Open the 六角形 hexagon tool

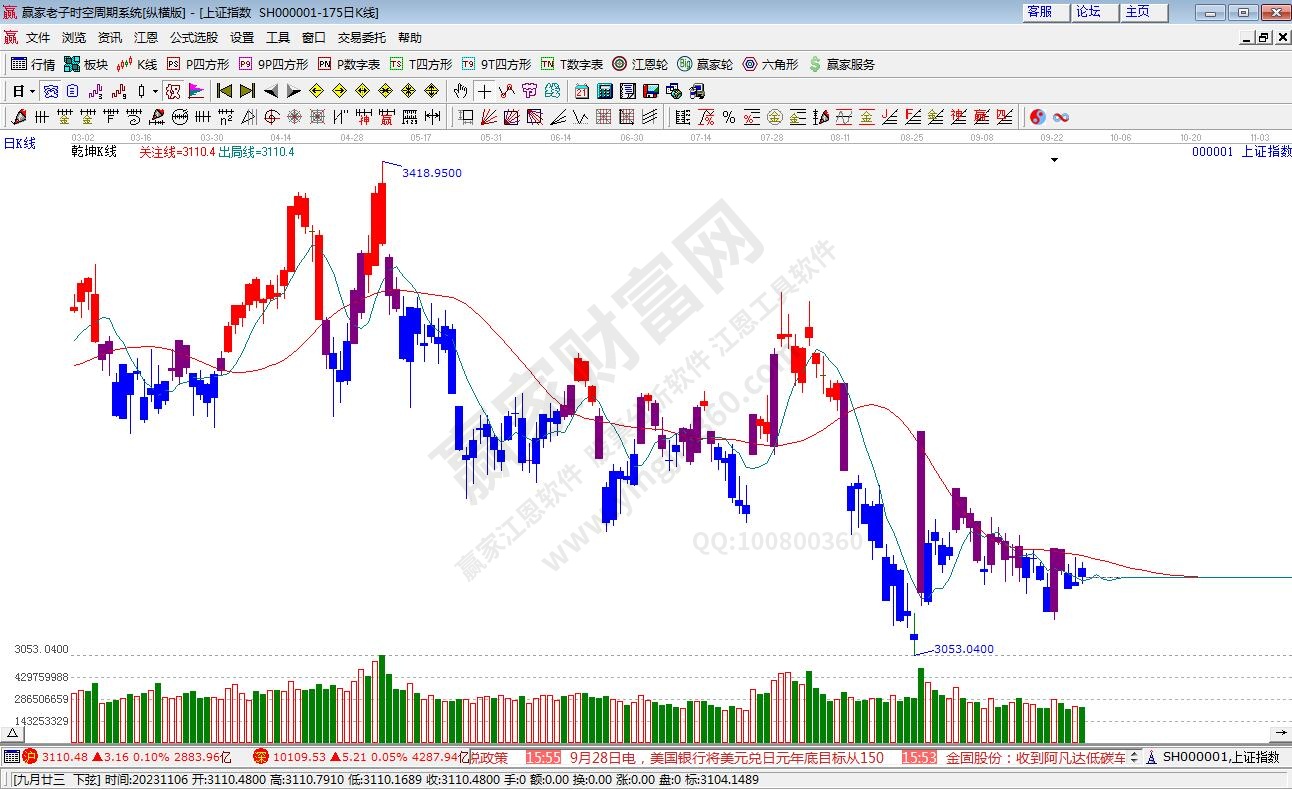(x=770, y=64)
